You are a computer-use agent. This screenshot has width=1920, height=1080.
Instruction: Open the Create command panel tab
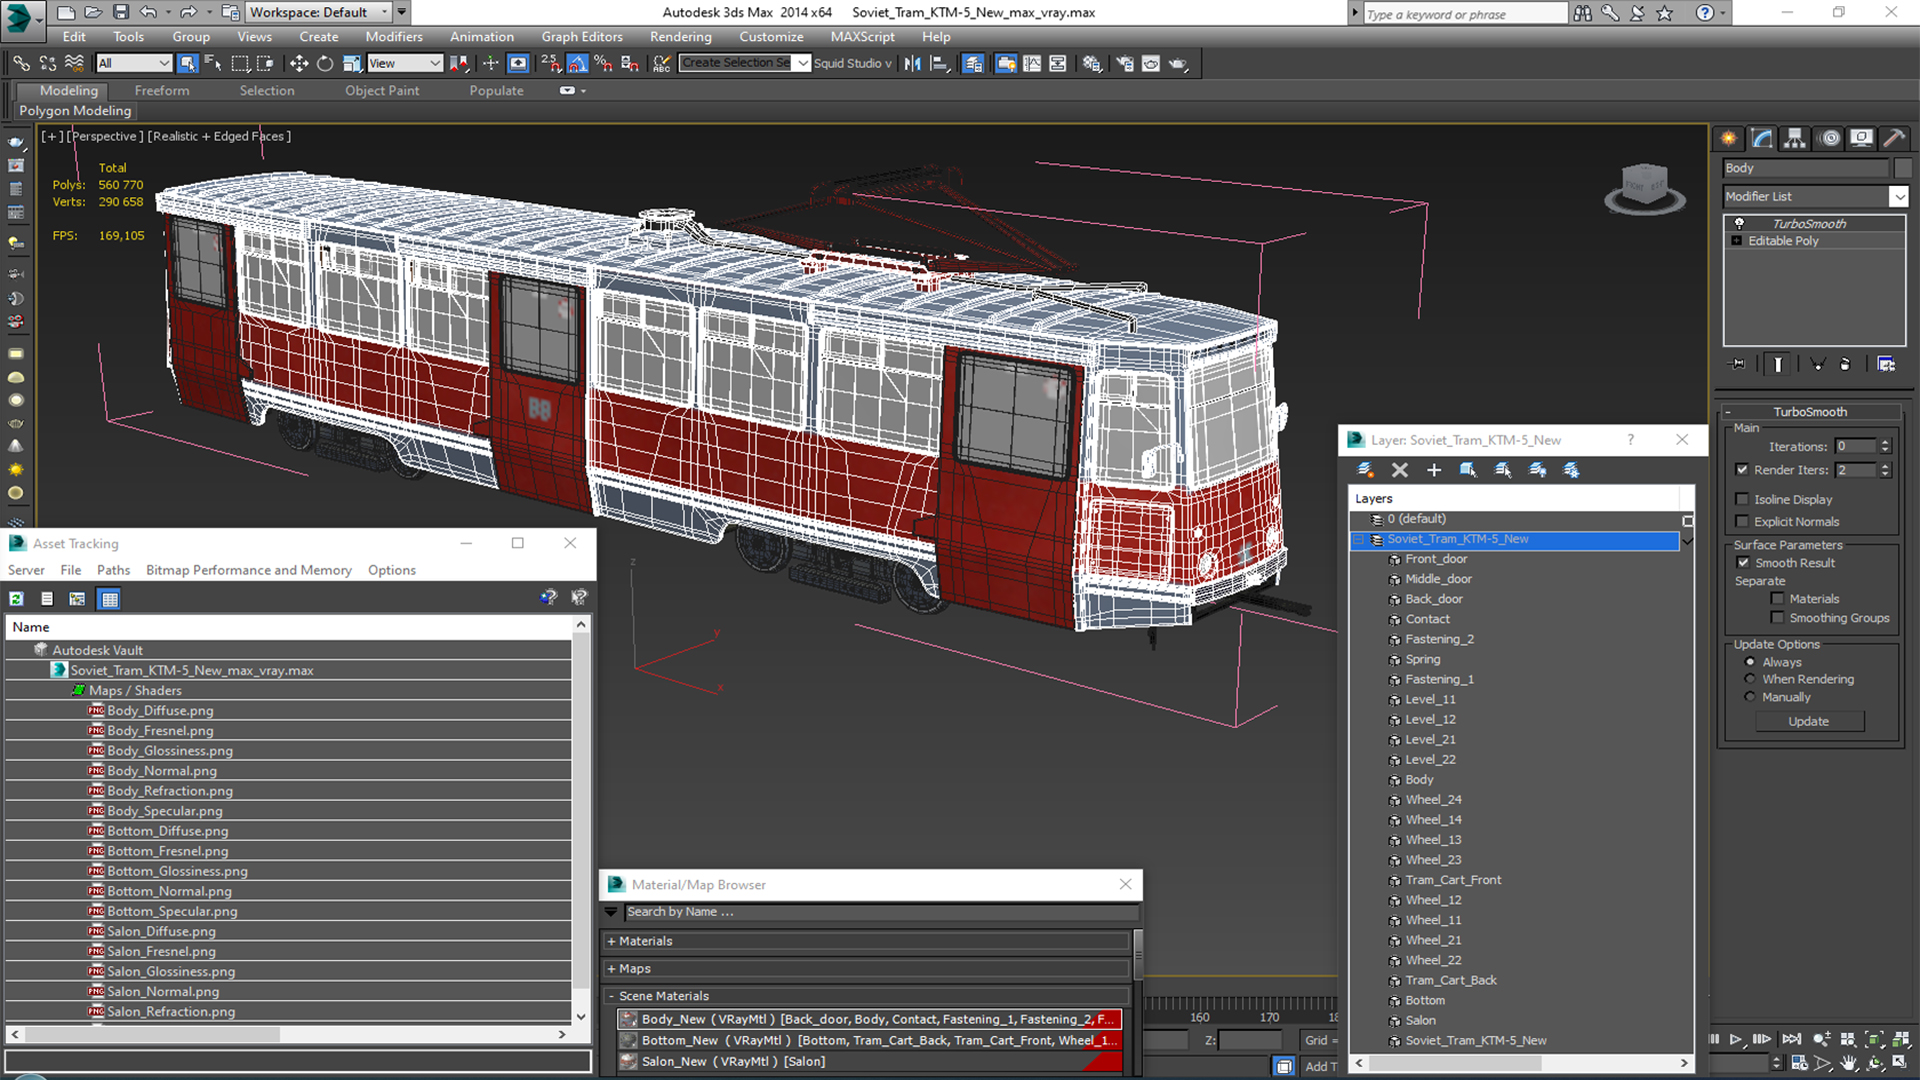tap(1728, 138)
